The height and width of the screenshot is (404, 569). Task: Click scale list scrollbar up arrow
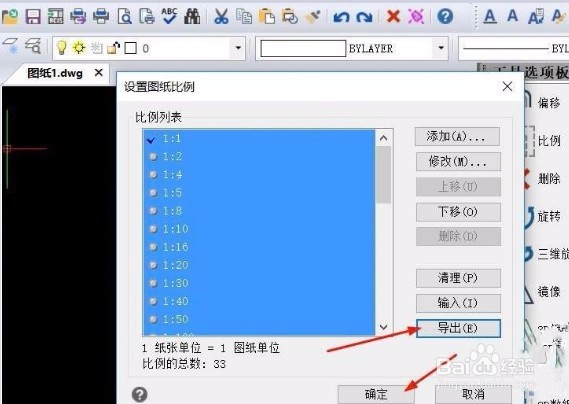(384, 138)
